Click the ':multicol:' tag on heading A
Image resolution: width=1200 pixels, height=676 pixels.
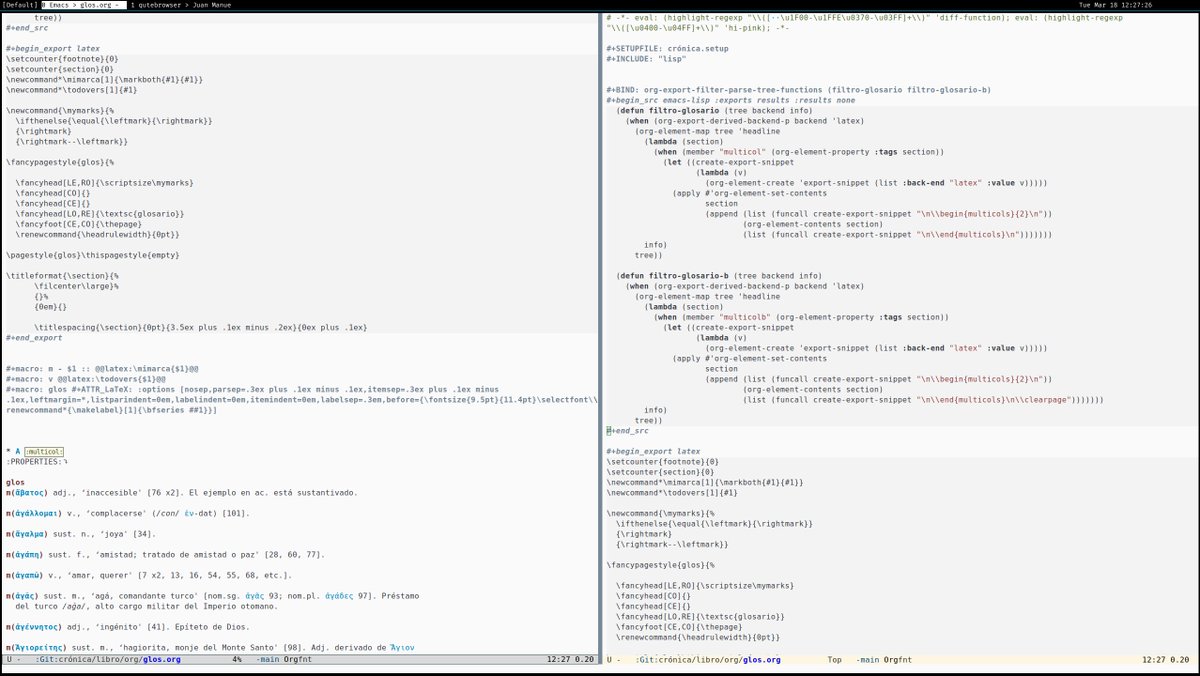point(45,451)
